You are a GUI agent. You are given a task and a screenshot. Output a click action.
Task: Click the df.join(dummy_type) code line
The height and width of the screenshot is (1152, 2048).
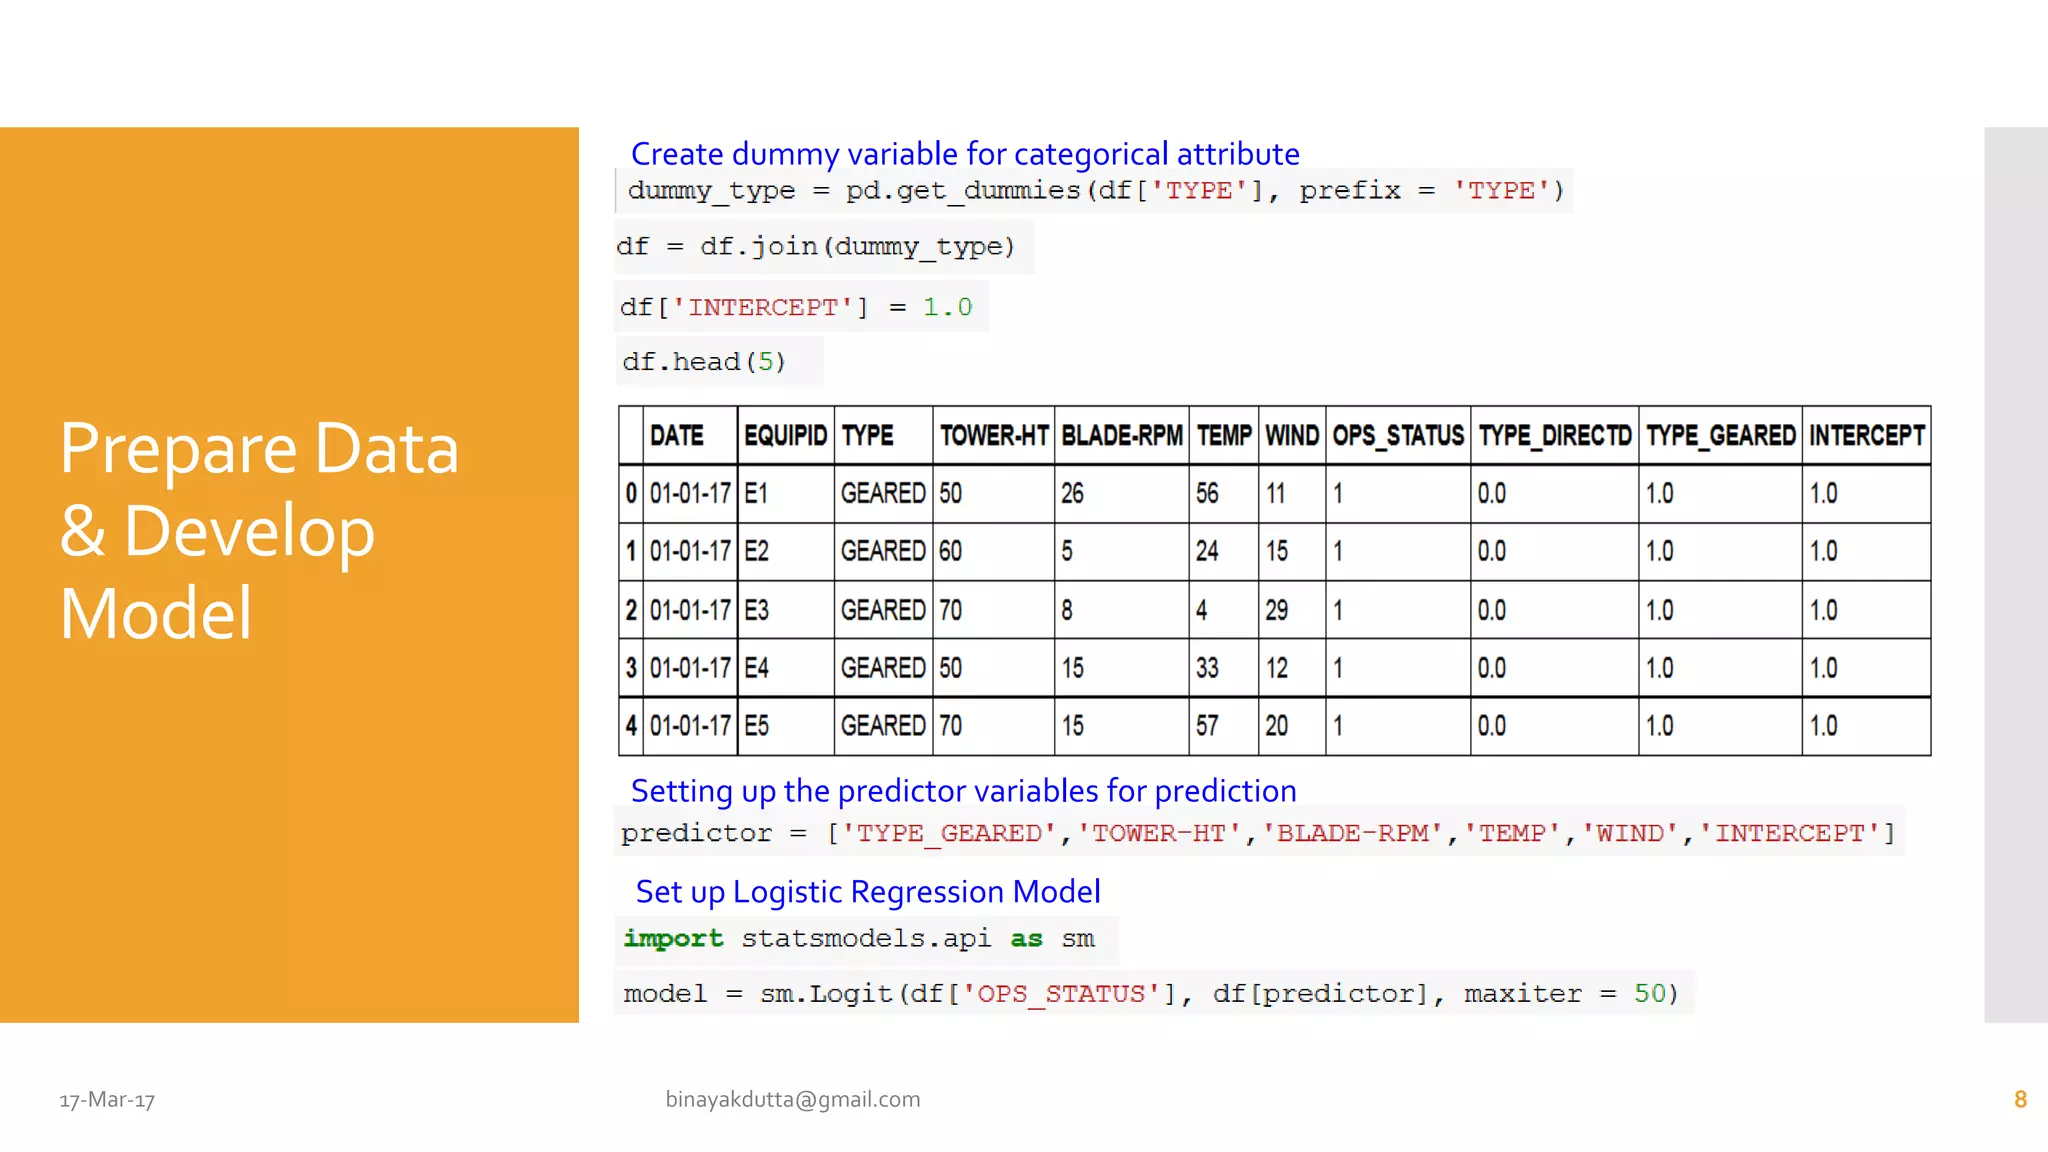pos(816,247)
